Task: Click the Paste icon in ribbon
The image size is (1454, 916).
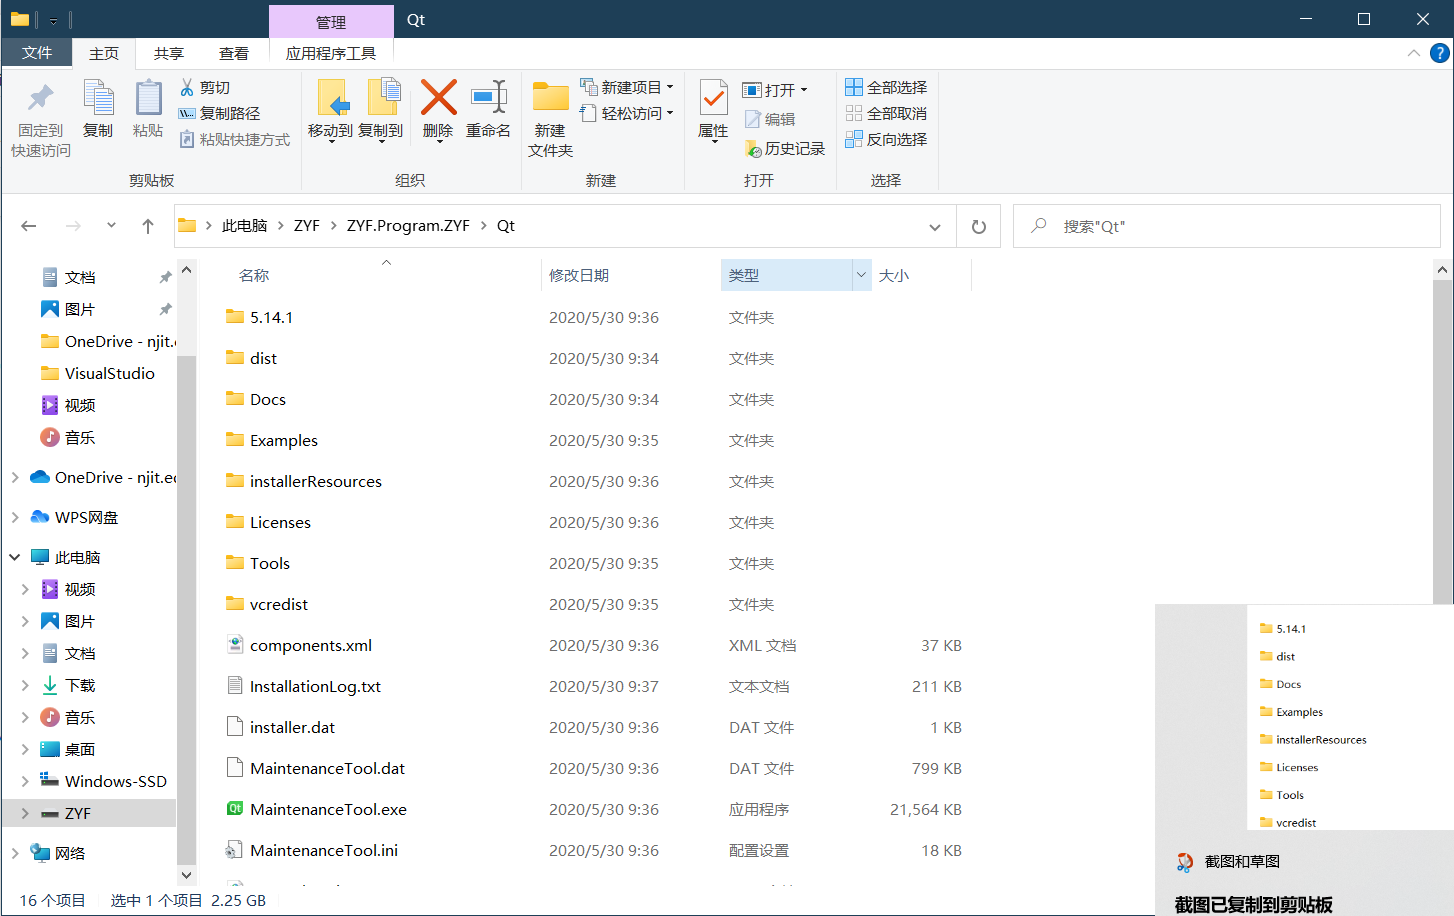Action: click(148, 98)
